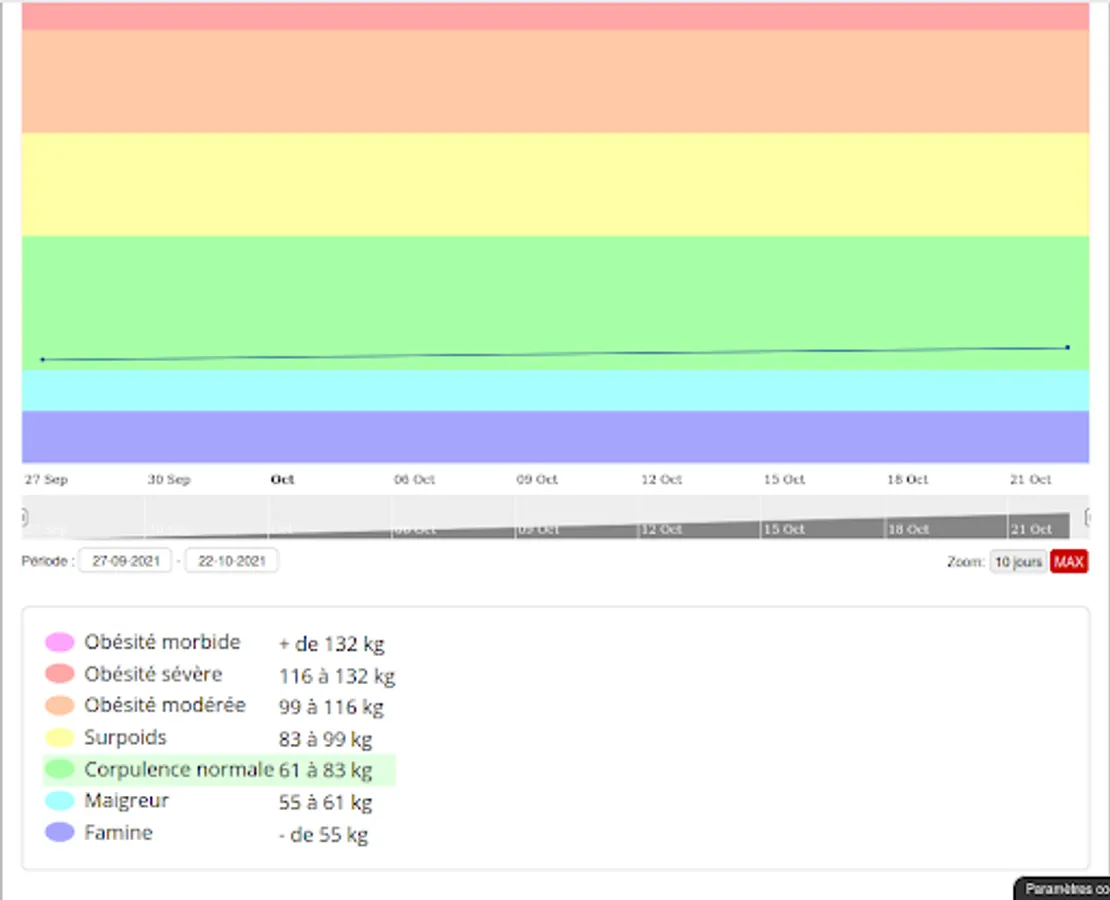Click the '+ de 132 kg' value
1110x900 pixels.
click(x=331, y=644)
